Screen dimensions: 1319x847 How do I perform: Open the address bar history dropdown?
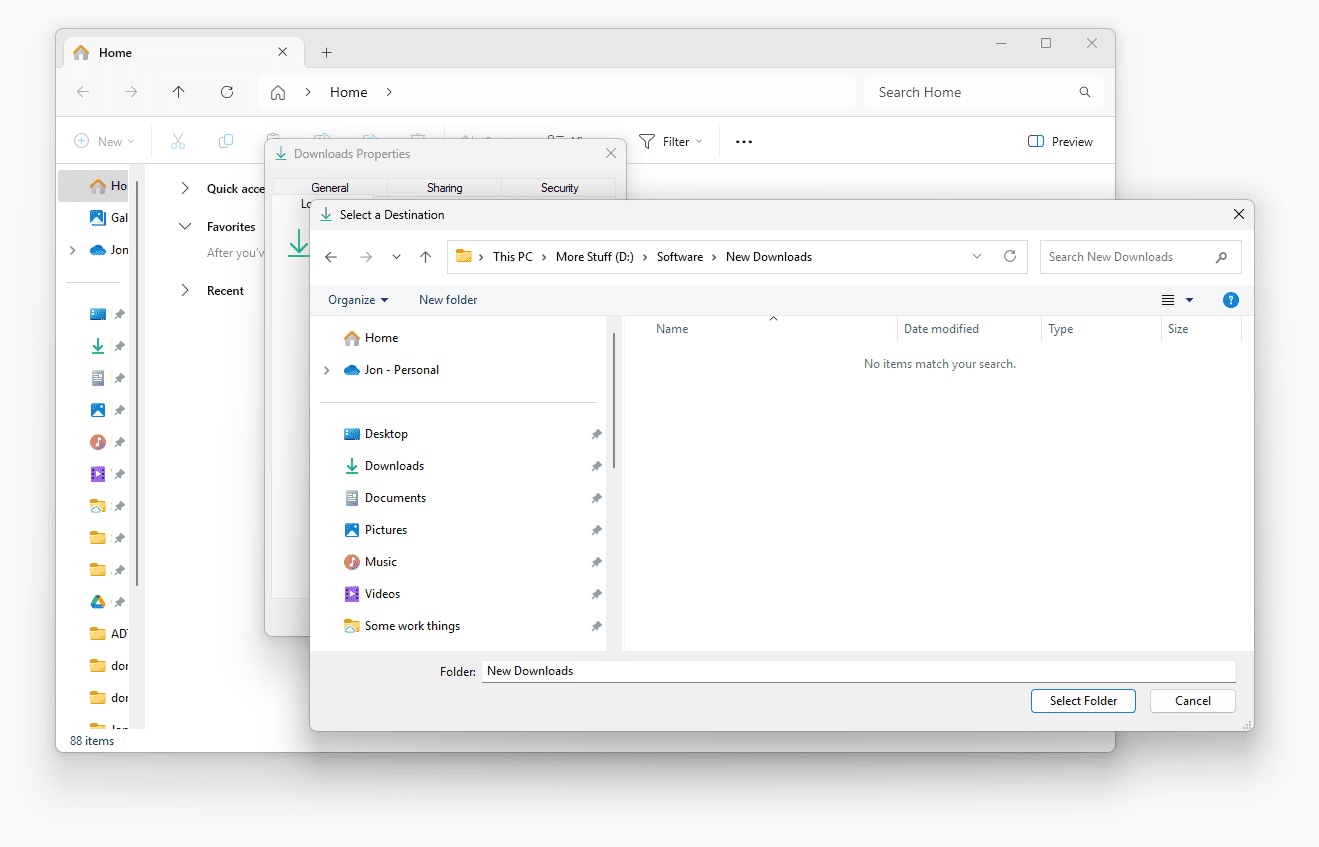click(977, 257)
